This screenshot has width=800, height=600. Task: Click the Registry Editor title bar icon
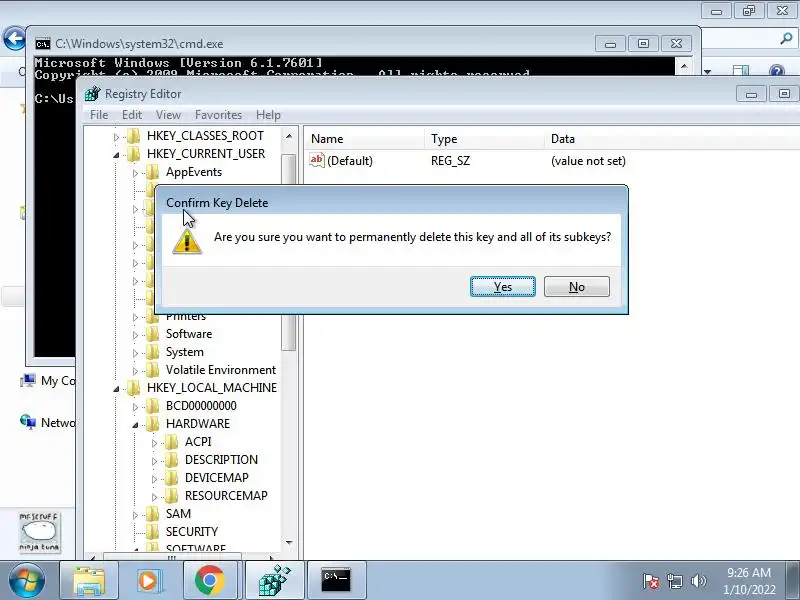coord(92,94)
